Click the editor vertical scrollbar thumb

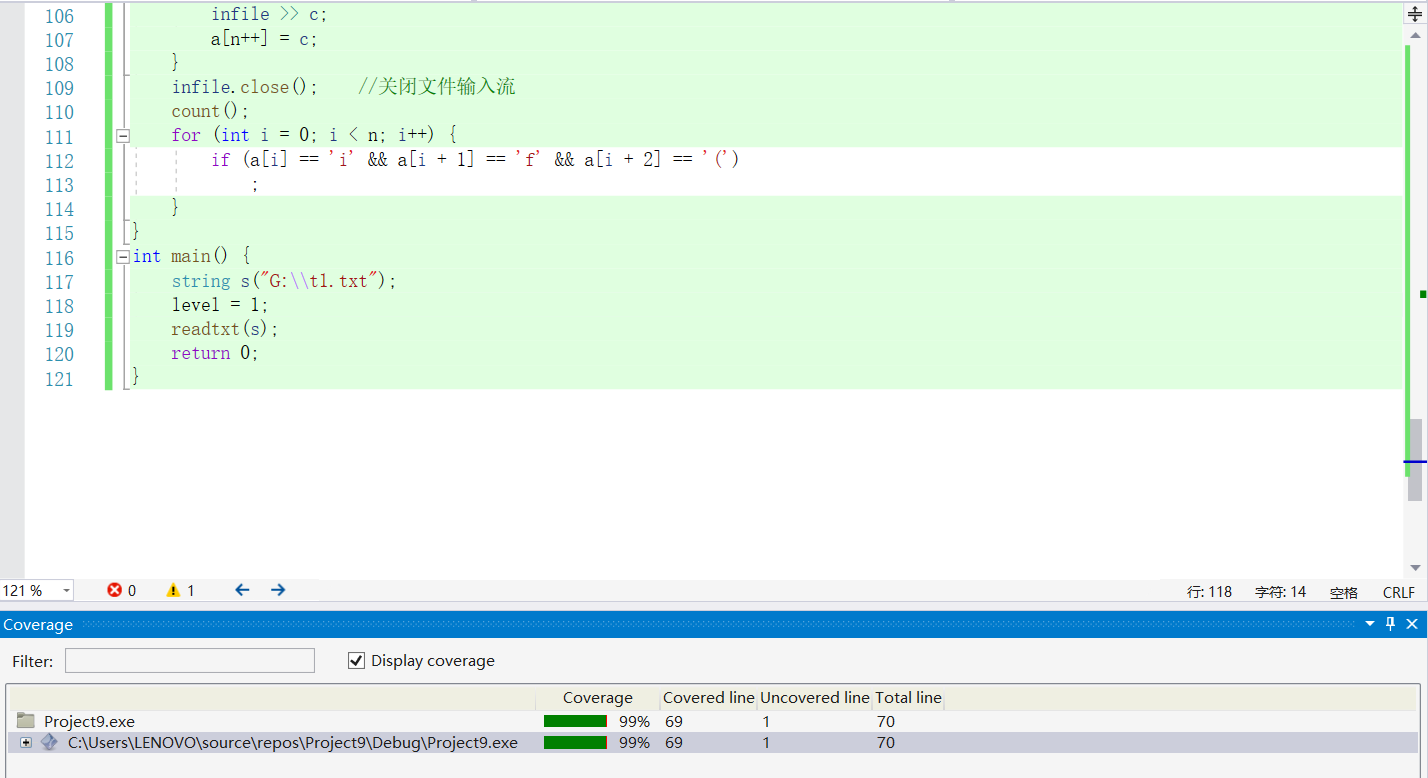point(1415,460)
